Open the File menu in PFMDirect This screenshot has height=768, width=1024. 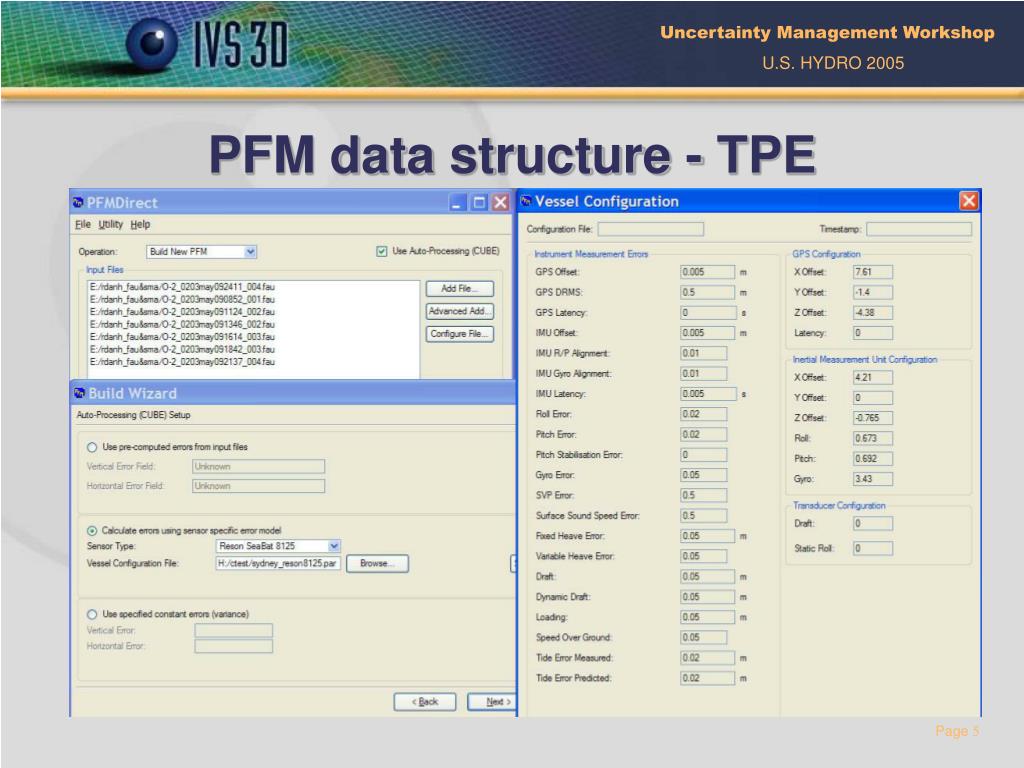(x=83, y=225)
